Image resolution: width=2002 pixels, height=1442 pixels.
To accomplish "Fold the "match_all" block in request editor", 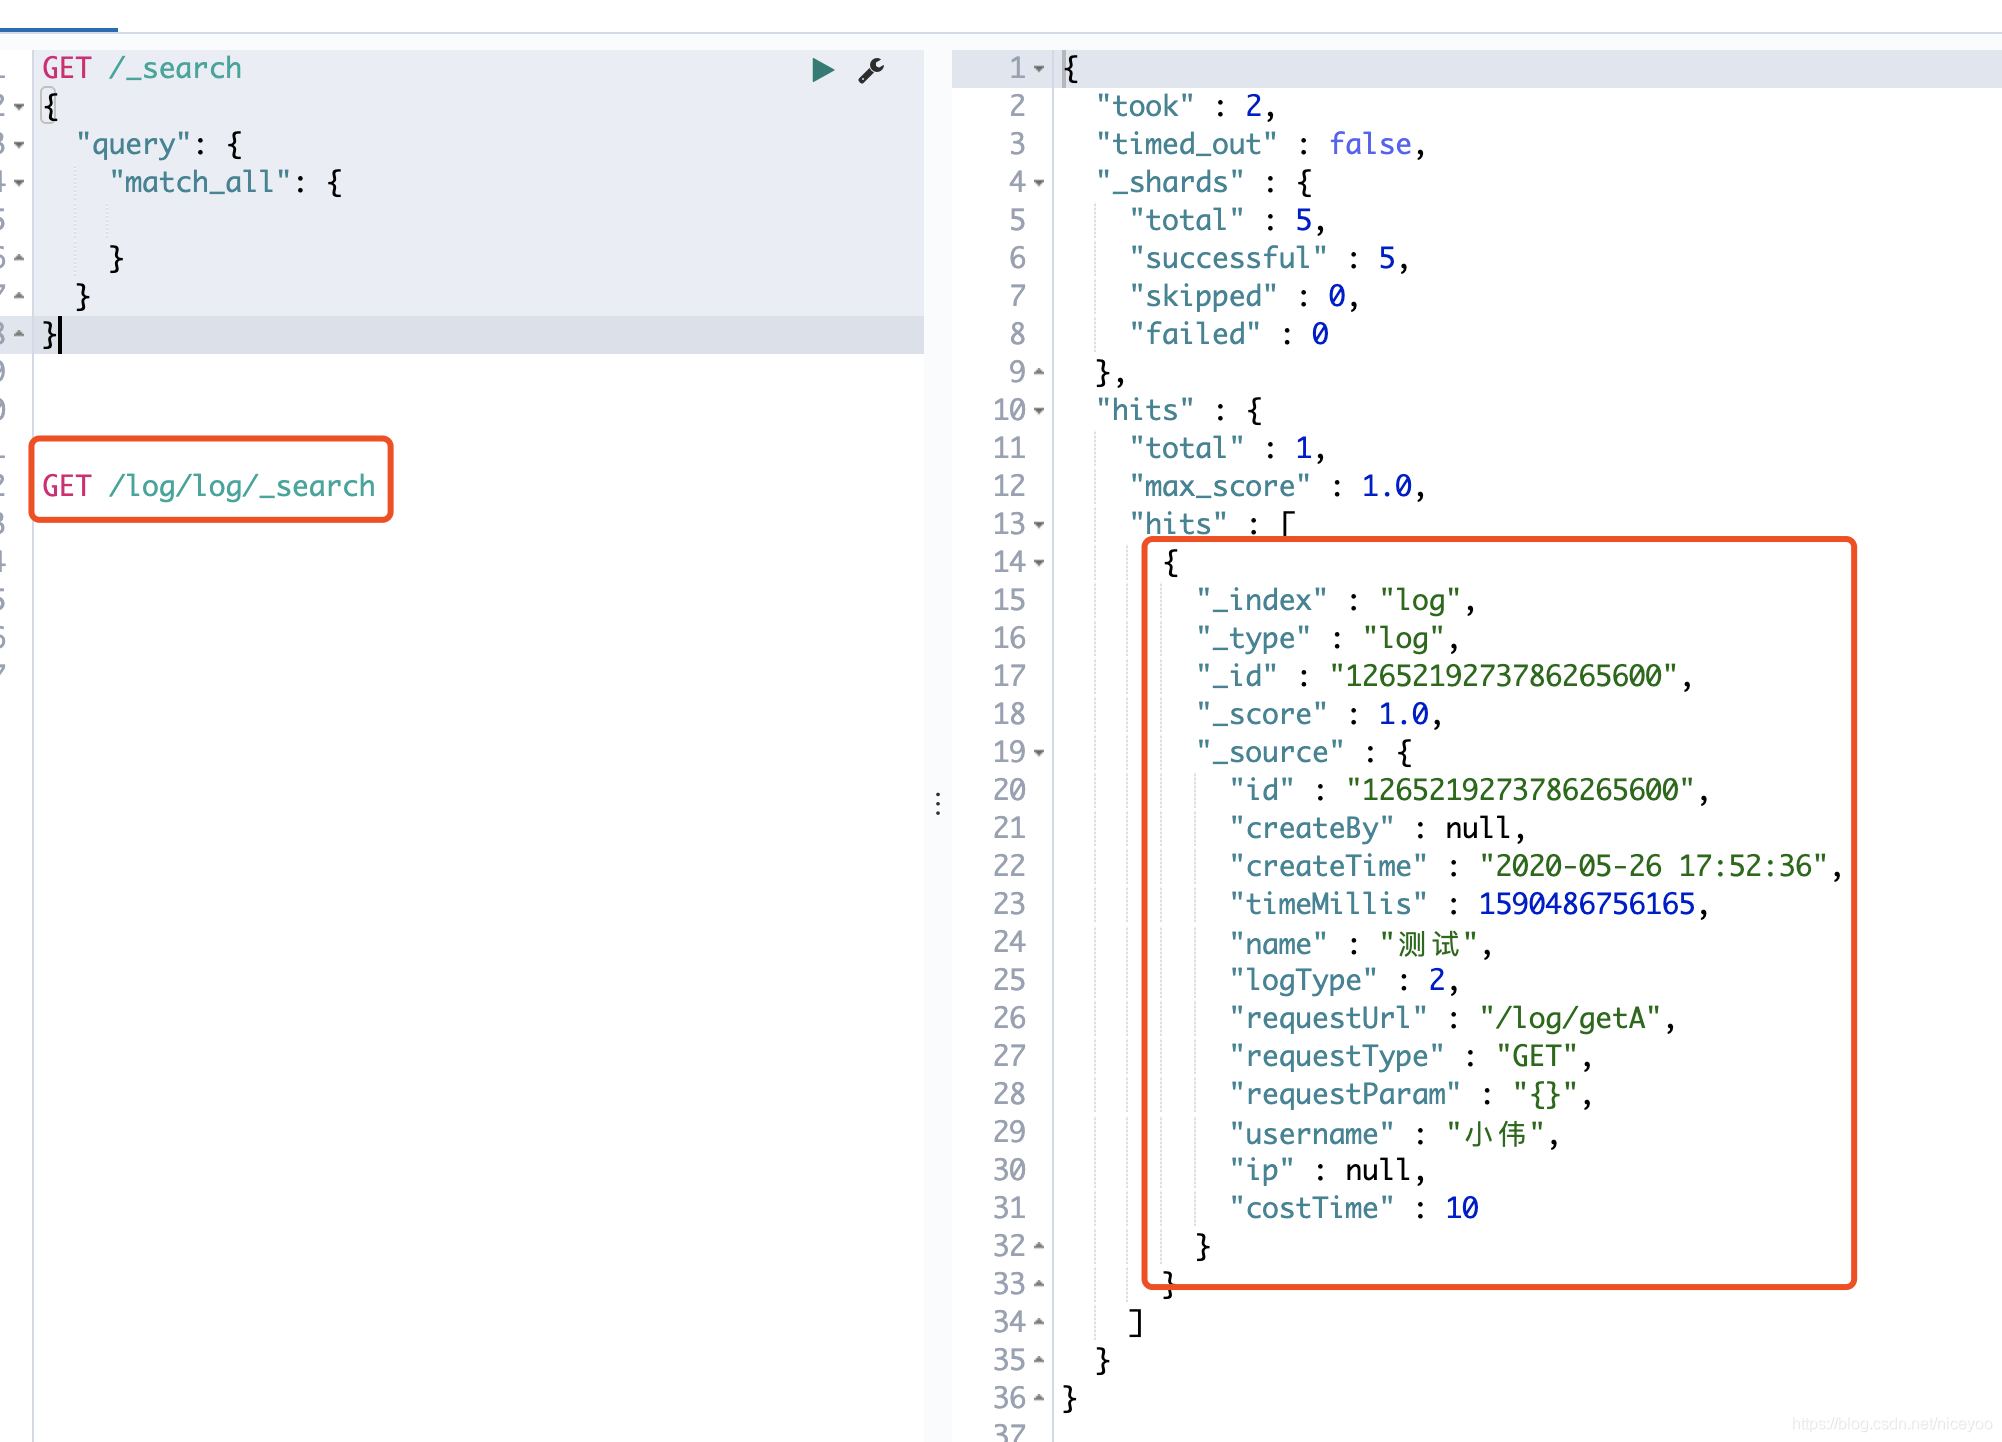I will (19, 183).
